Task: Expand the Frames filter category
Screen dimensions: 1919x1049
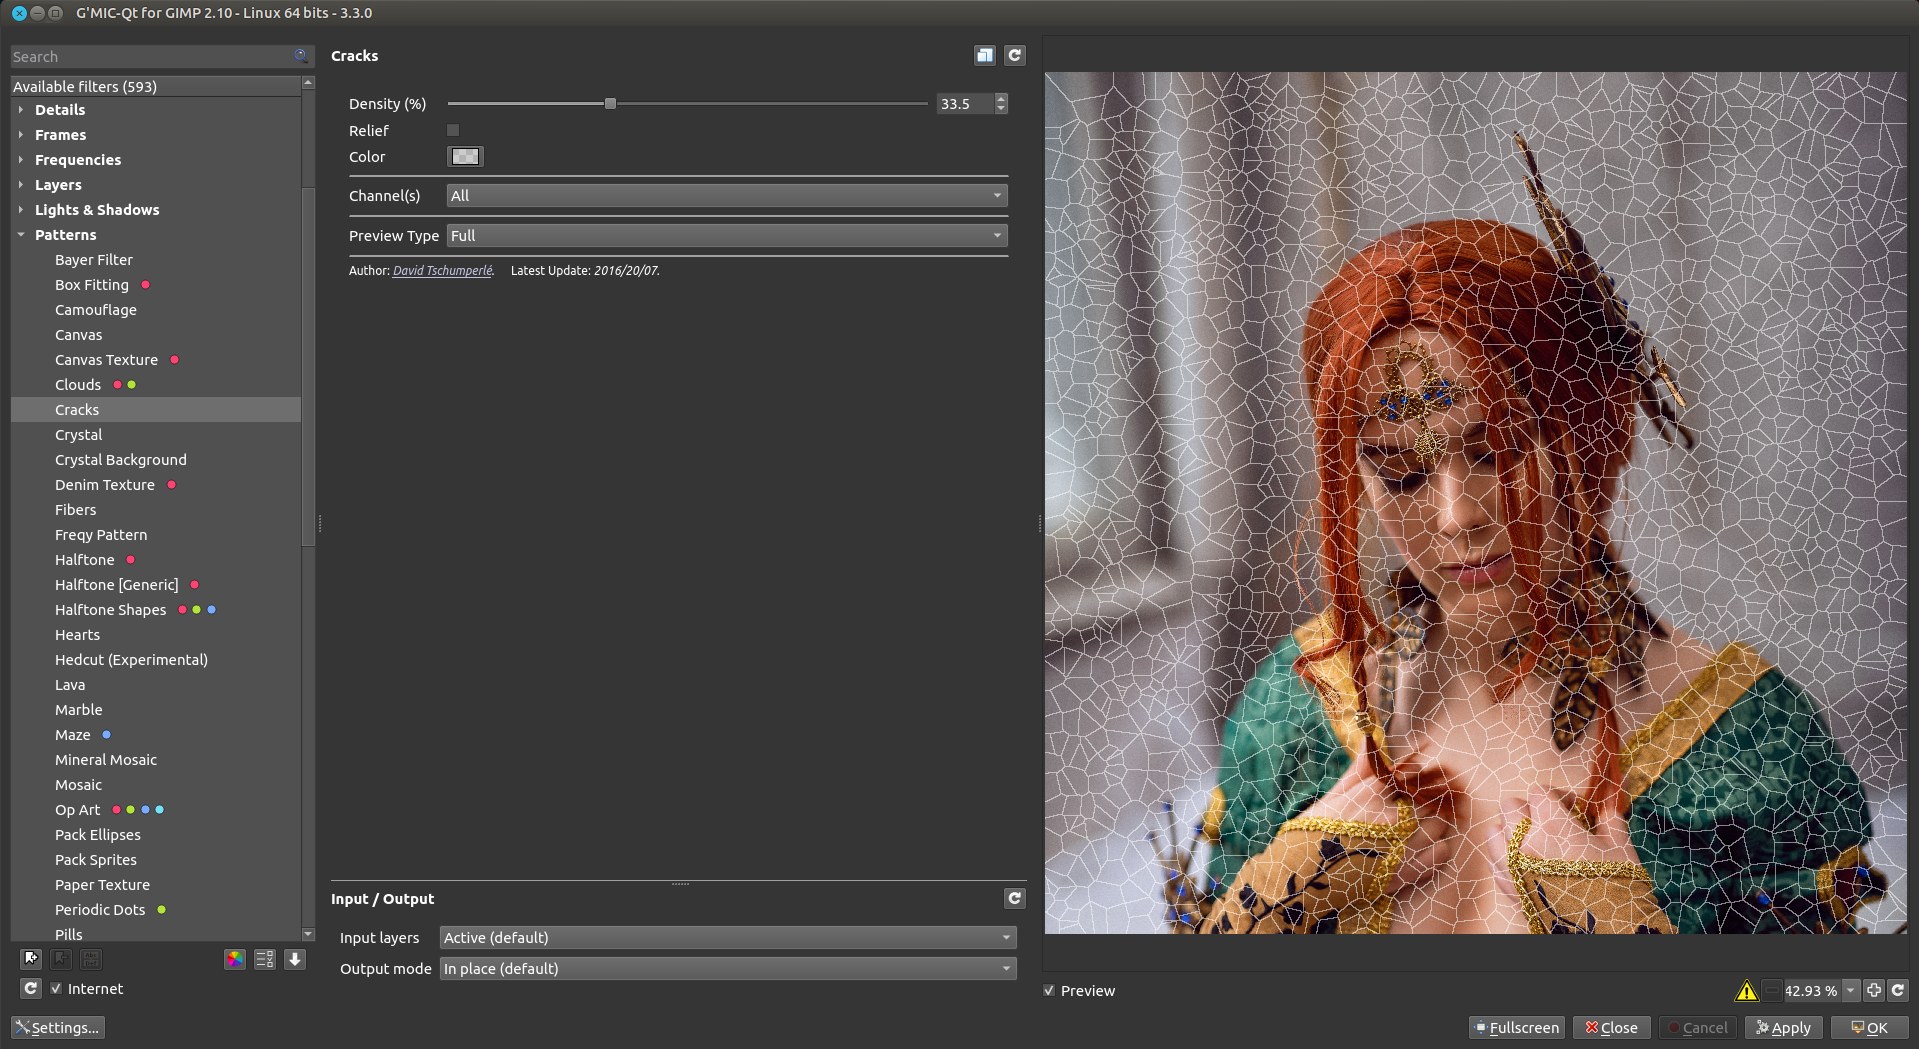Action: click(21, 135)
